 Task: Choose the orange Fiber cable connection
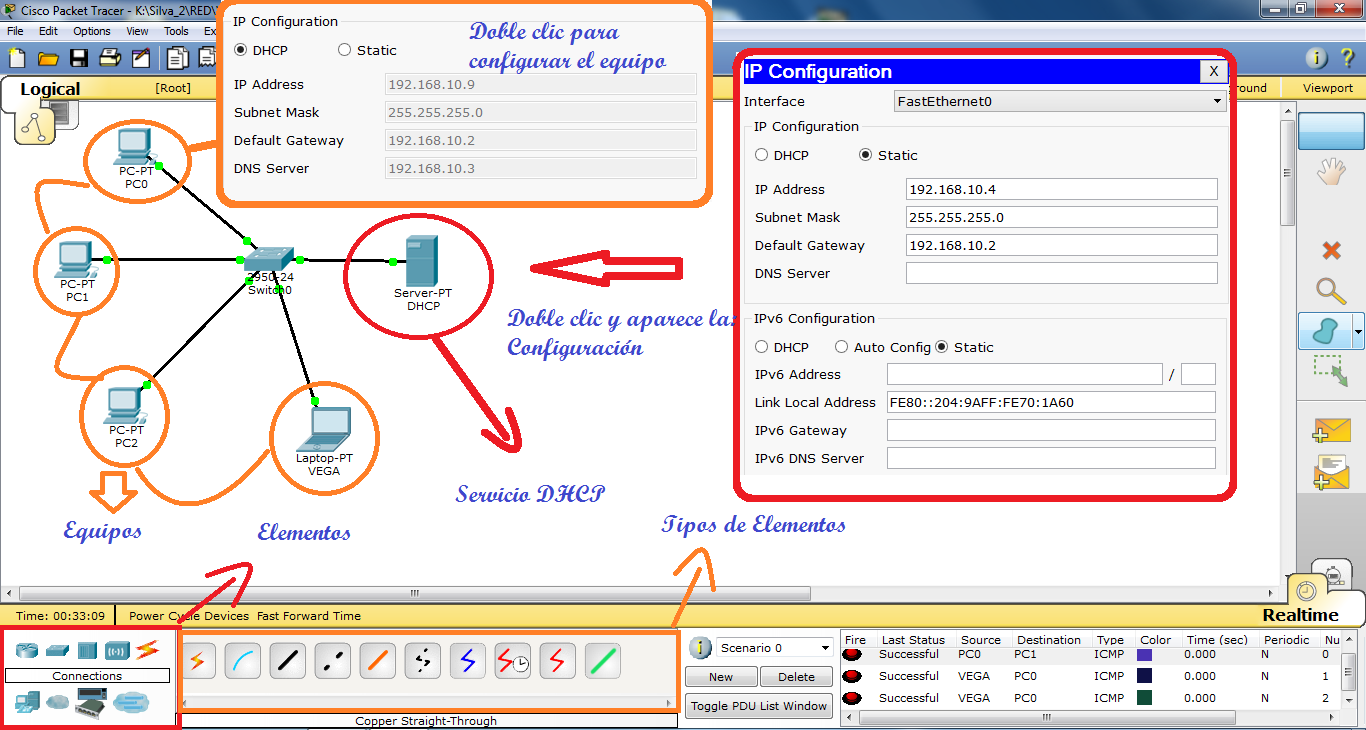pyautogui.click(x=378, y=661)
